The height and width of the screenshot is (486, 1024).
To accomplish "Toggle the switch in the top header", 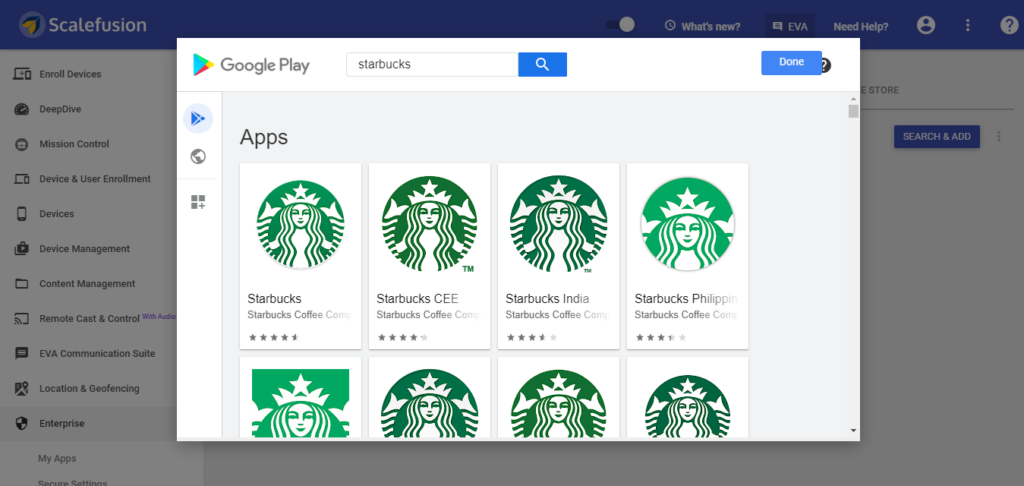I will click(x=620, y=25).
